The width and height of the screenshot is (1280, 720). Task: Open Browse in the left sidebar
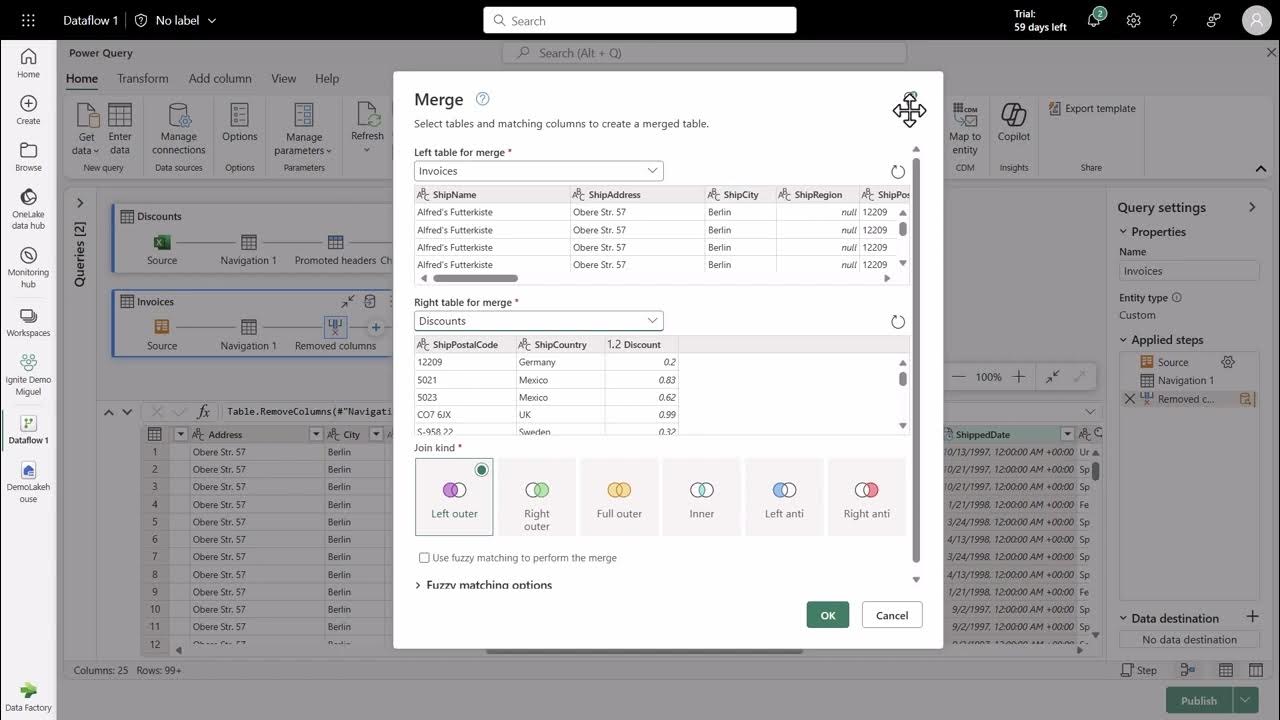point(28,157)
